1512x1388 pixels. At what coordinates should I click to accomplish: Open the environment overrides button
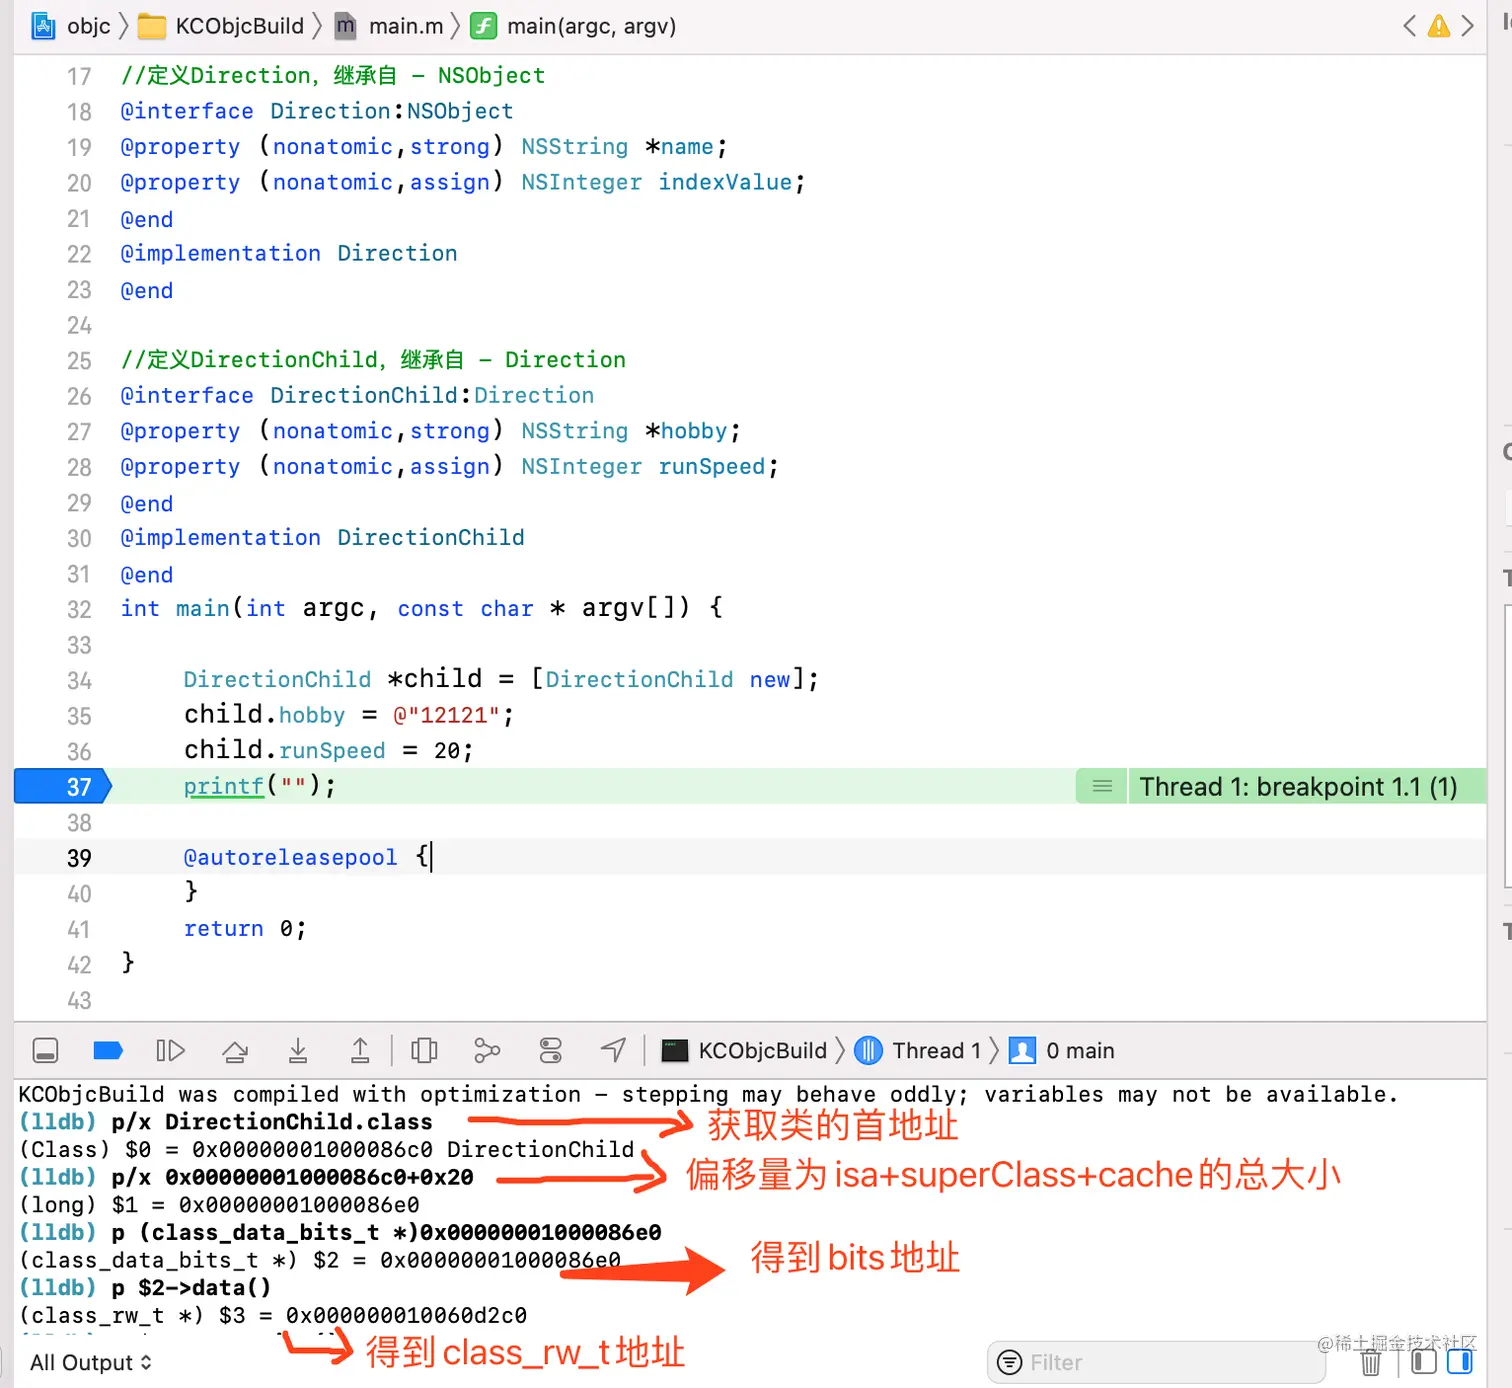click(551, 1050)
